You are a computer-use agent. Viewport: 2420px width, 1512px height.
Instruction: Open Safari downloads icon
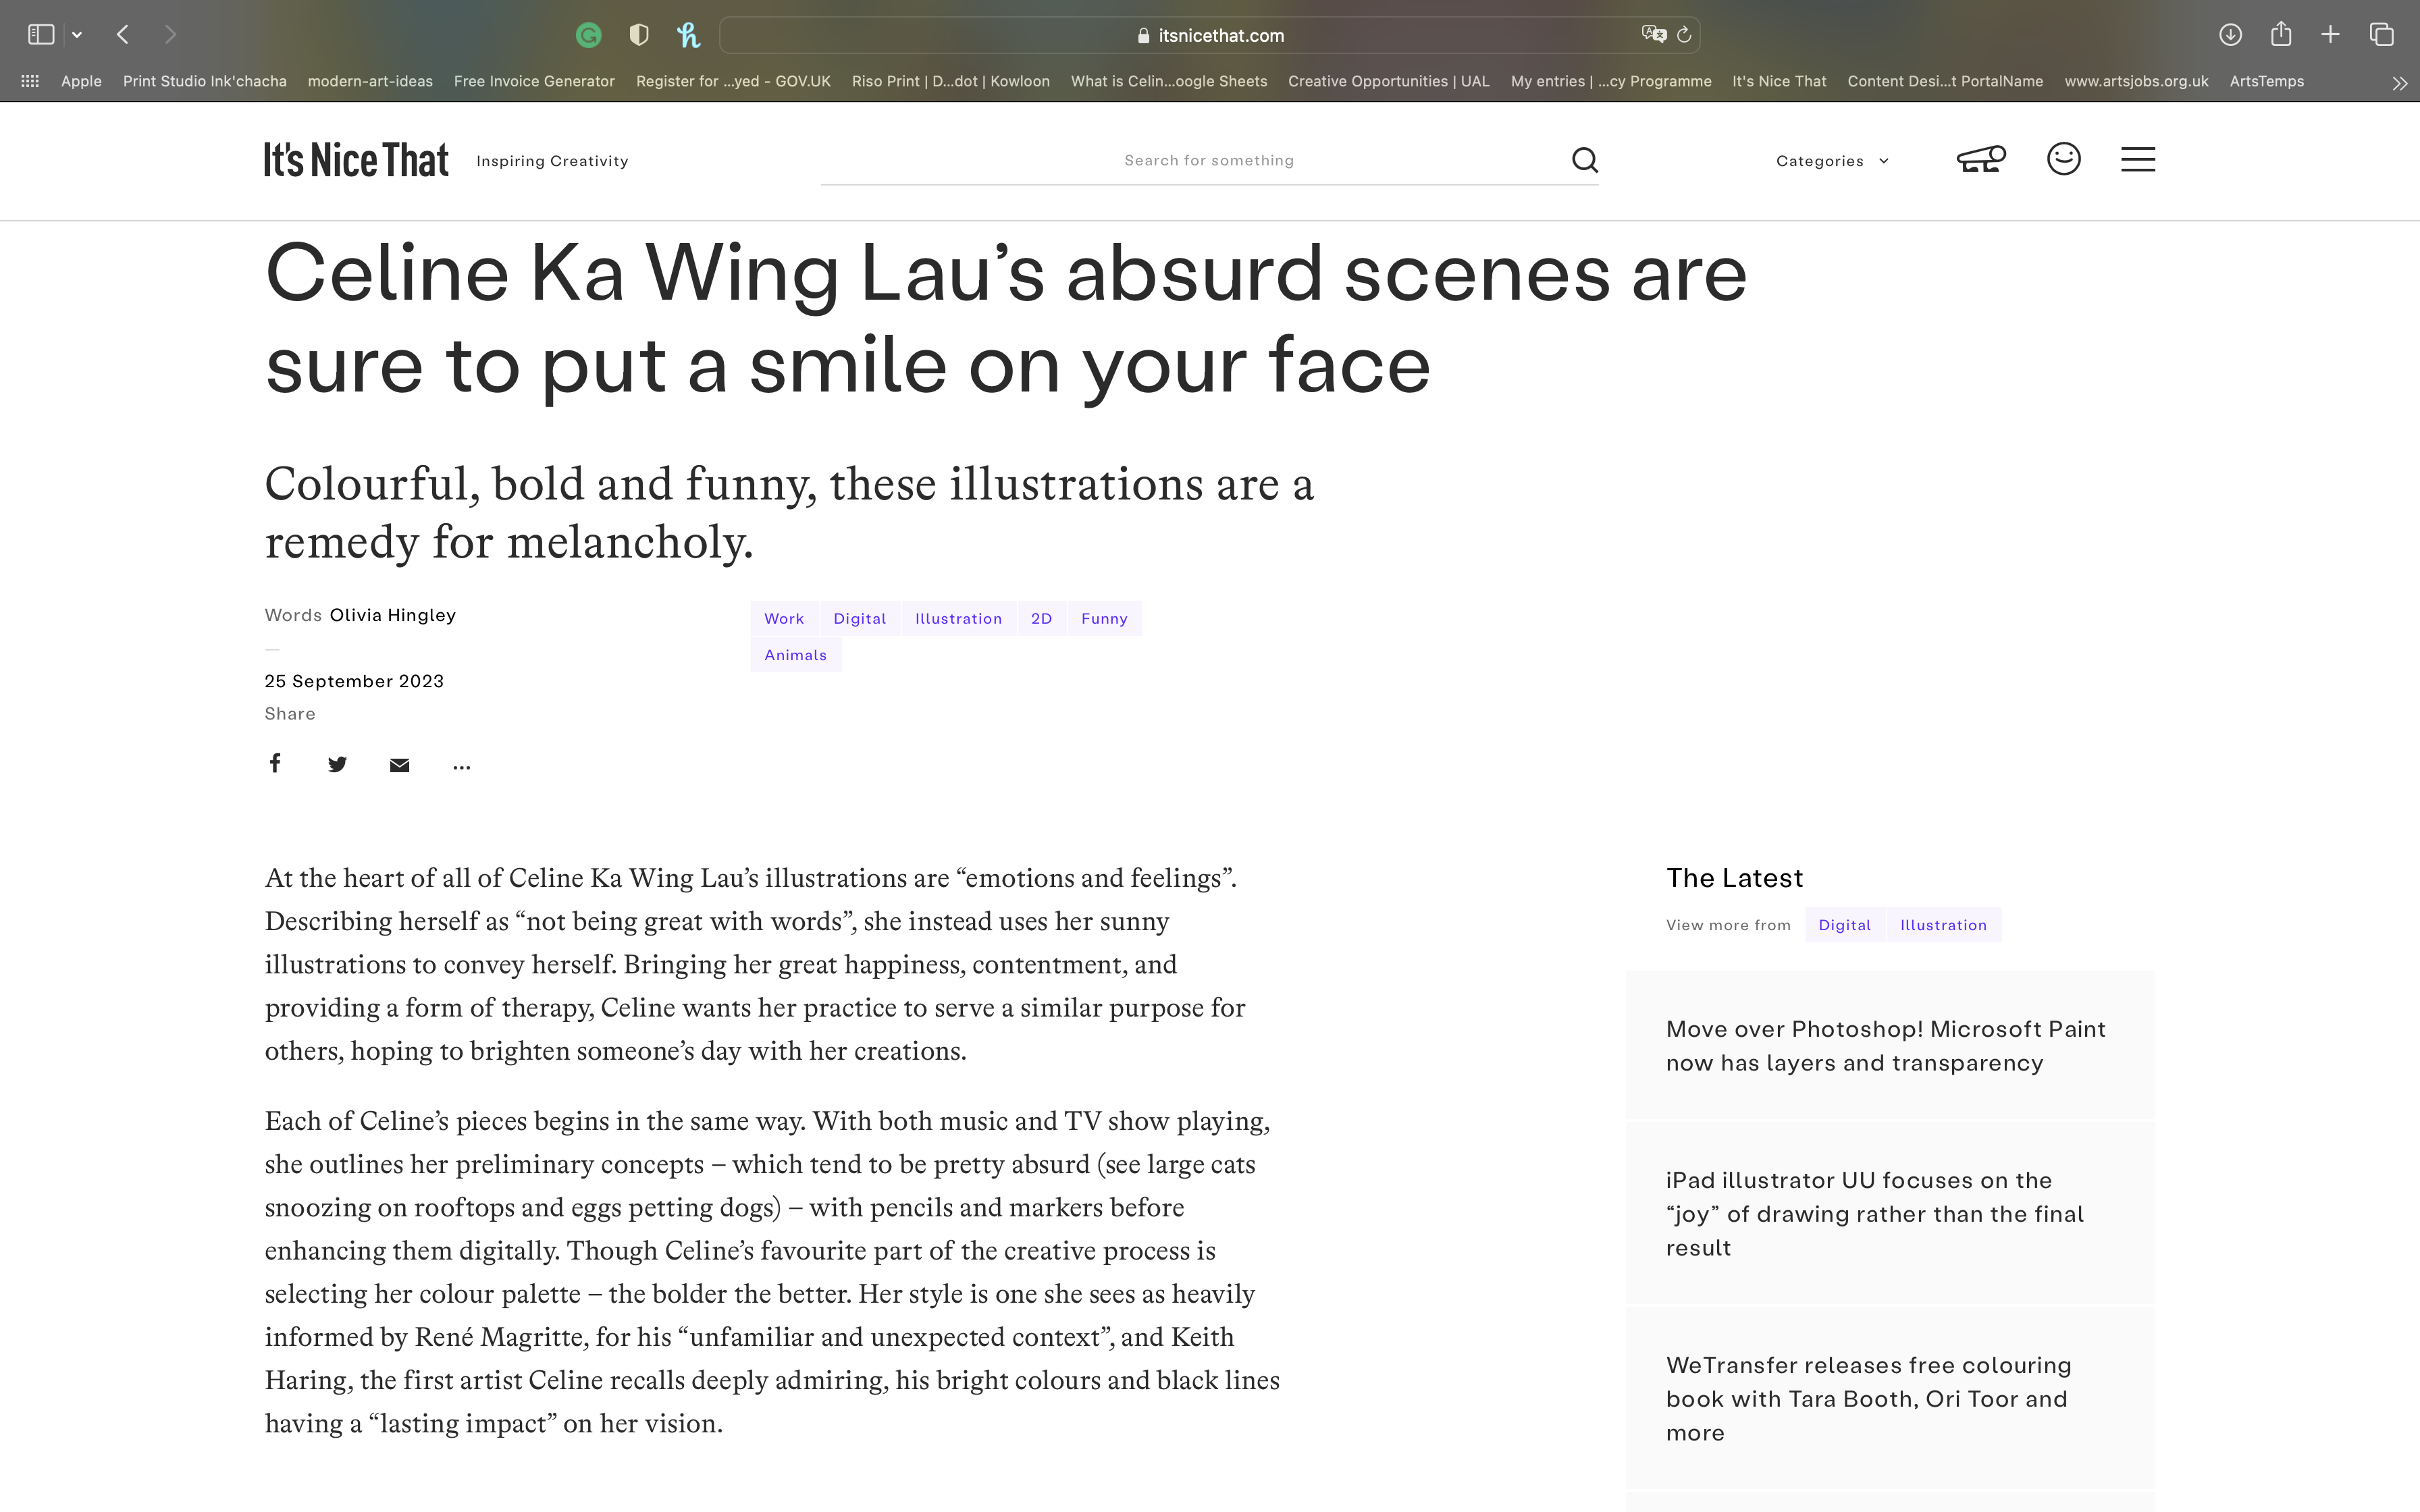tap(2229, 35)
